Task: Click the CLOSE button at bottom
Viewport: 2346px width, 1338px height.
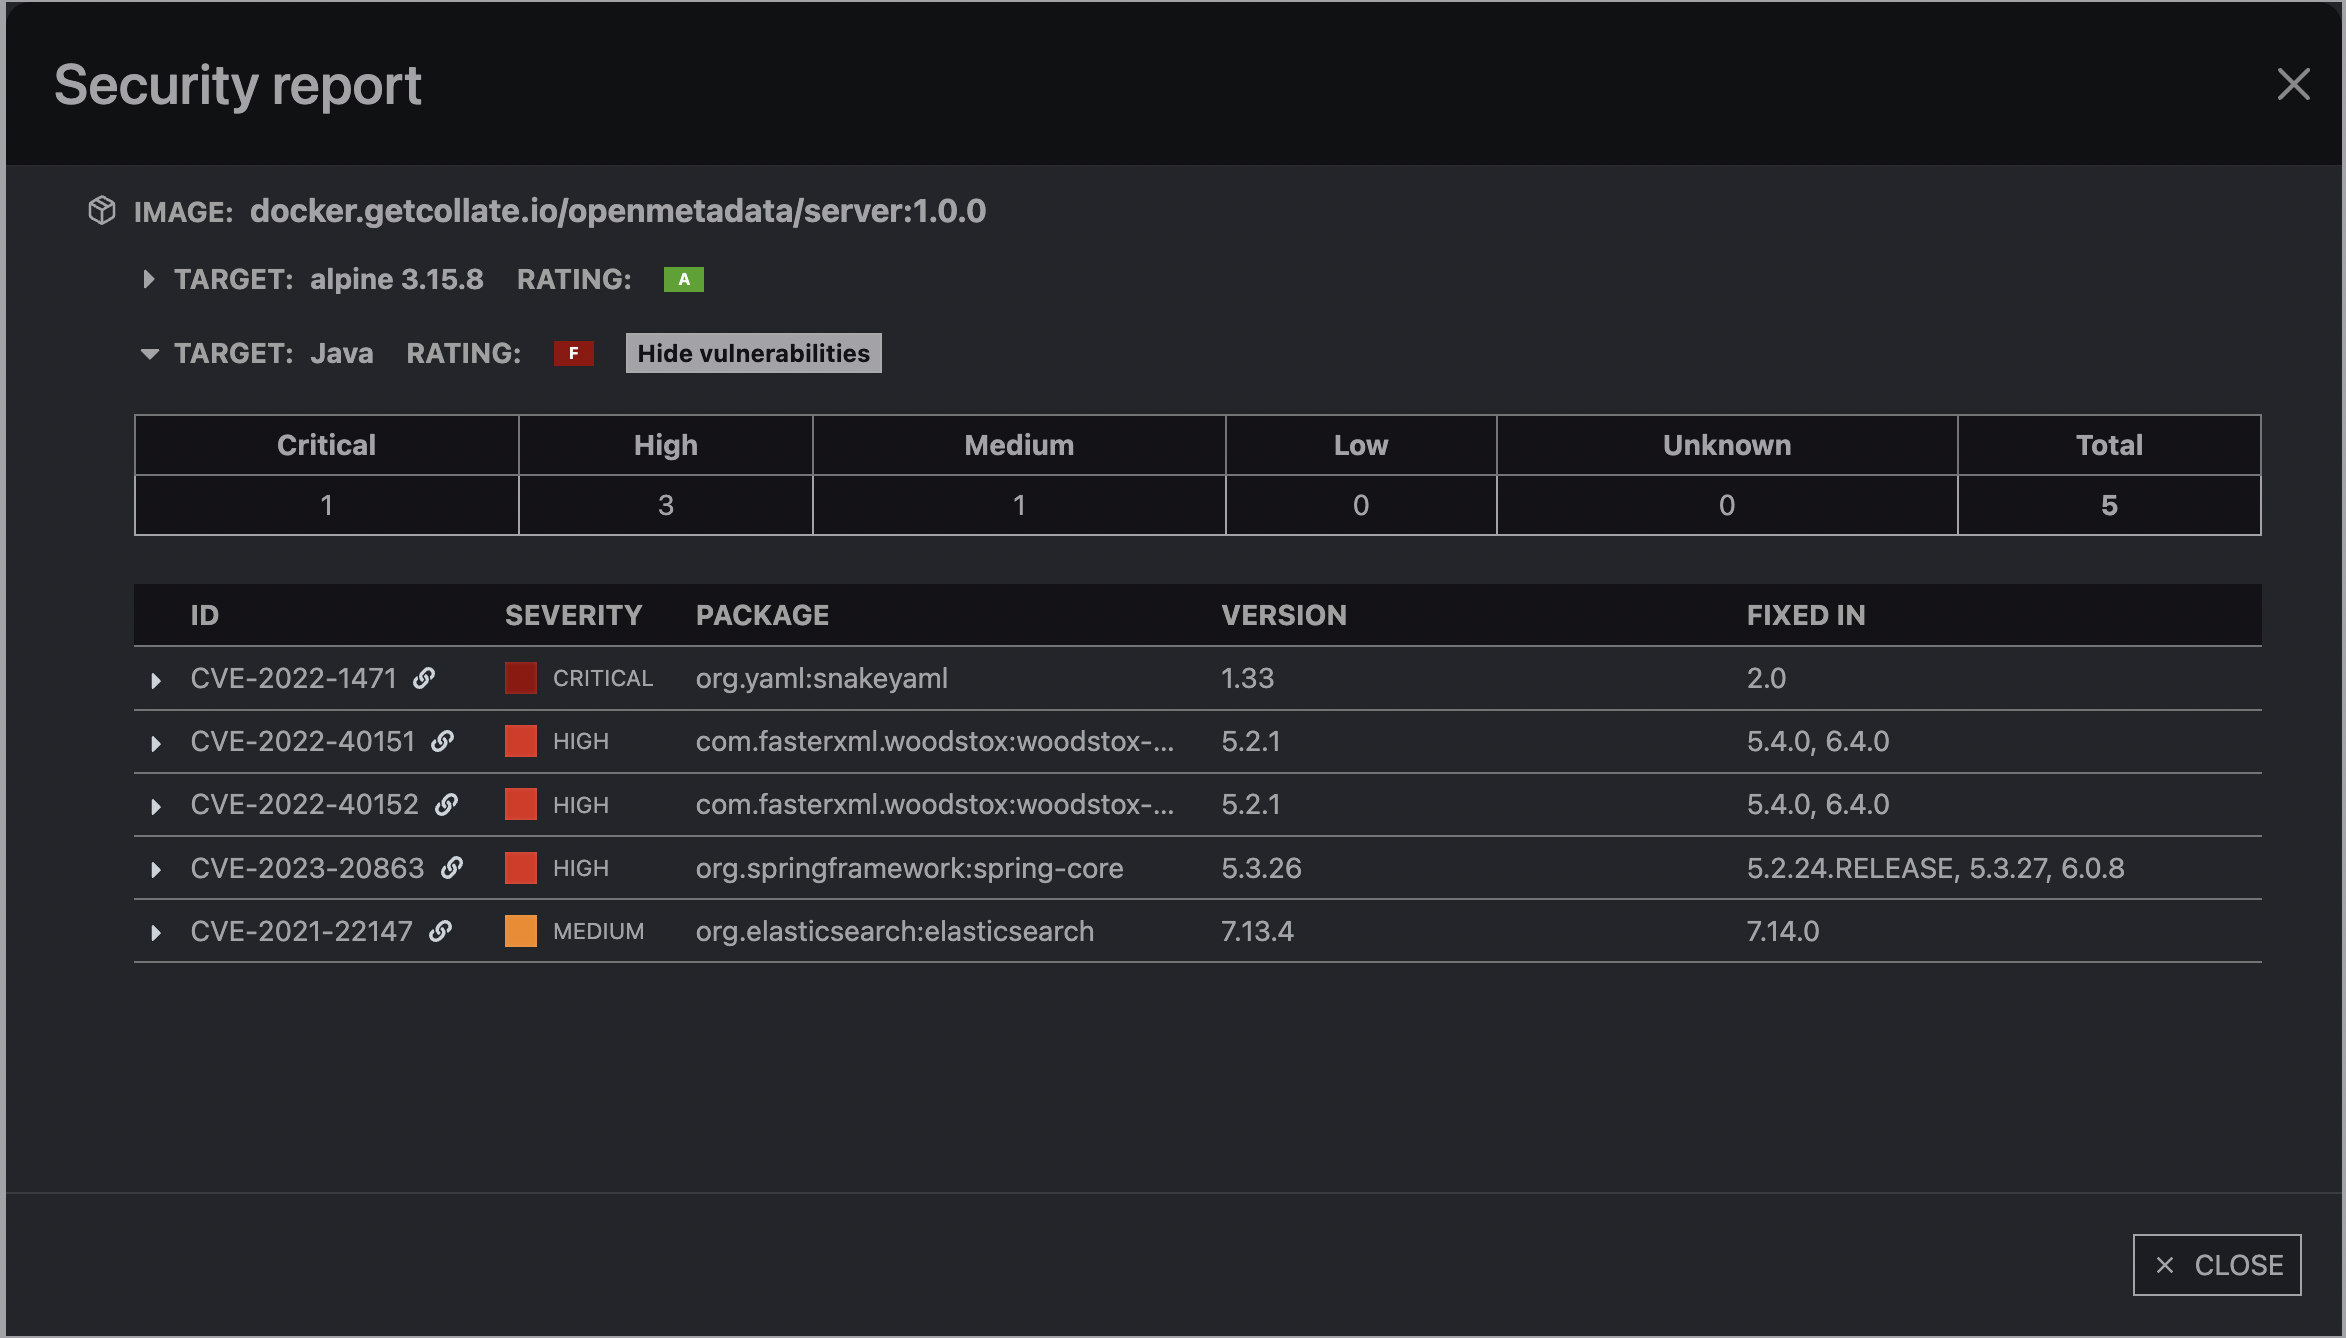Action: point(2217,1265)
